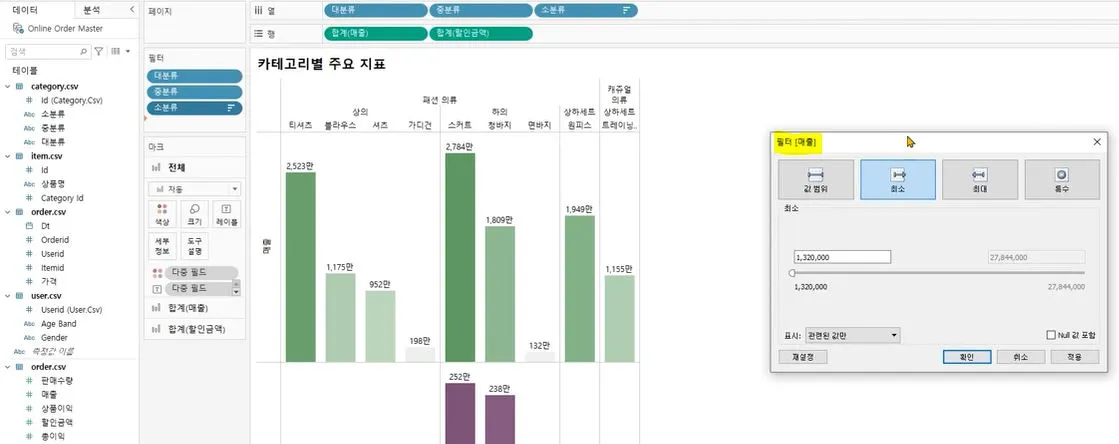Screen dimensions: 1119x444
Task: Expand the 합계(매출) marks card section
Action: click(x=195, y=308)
